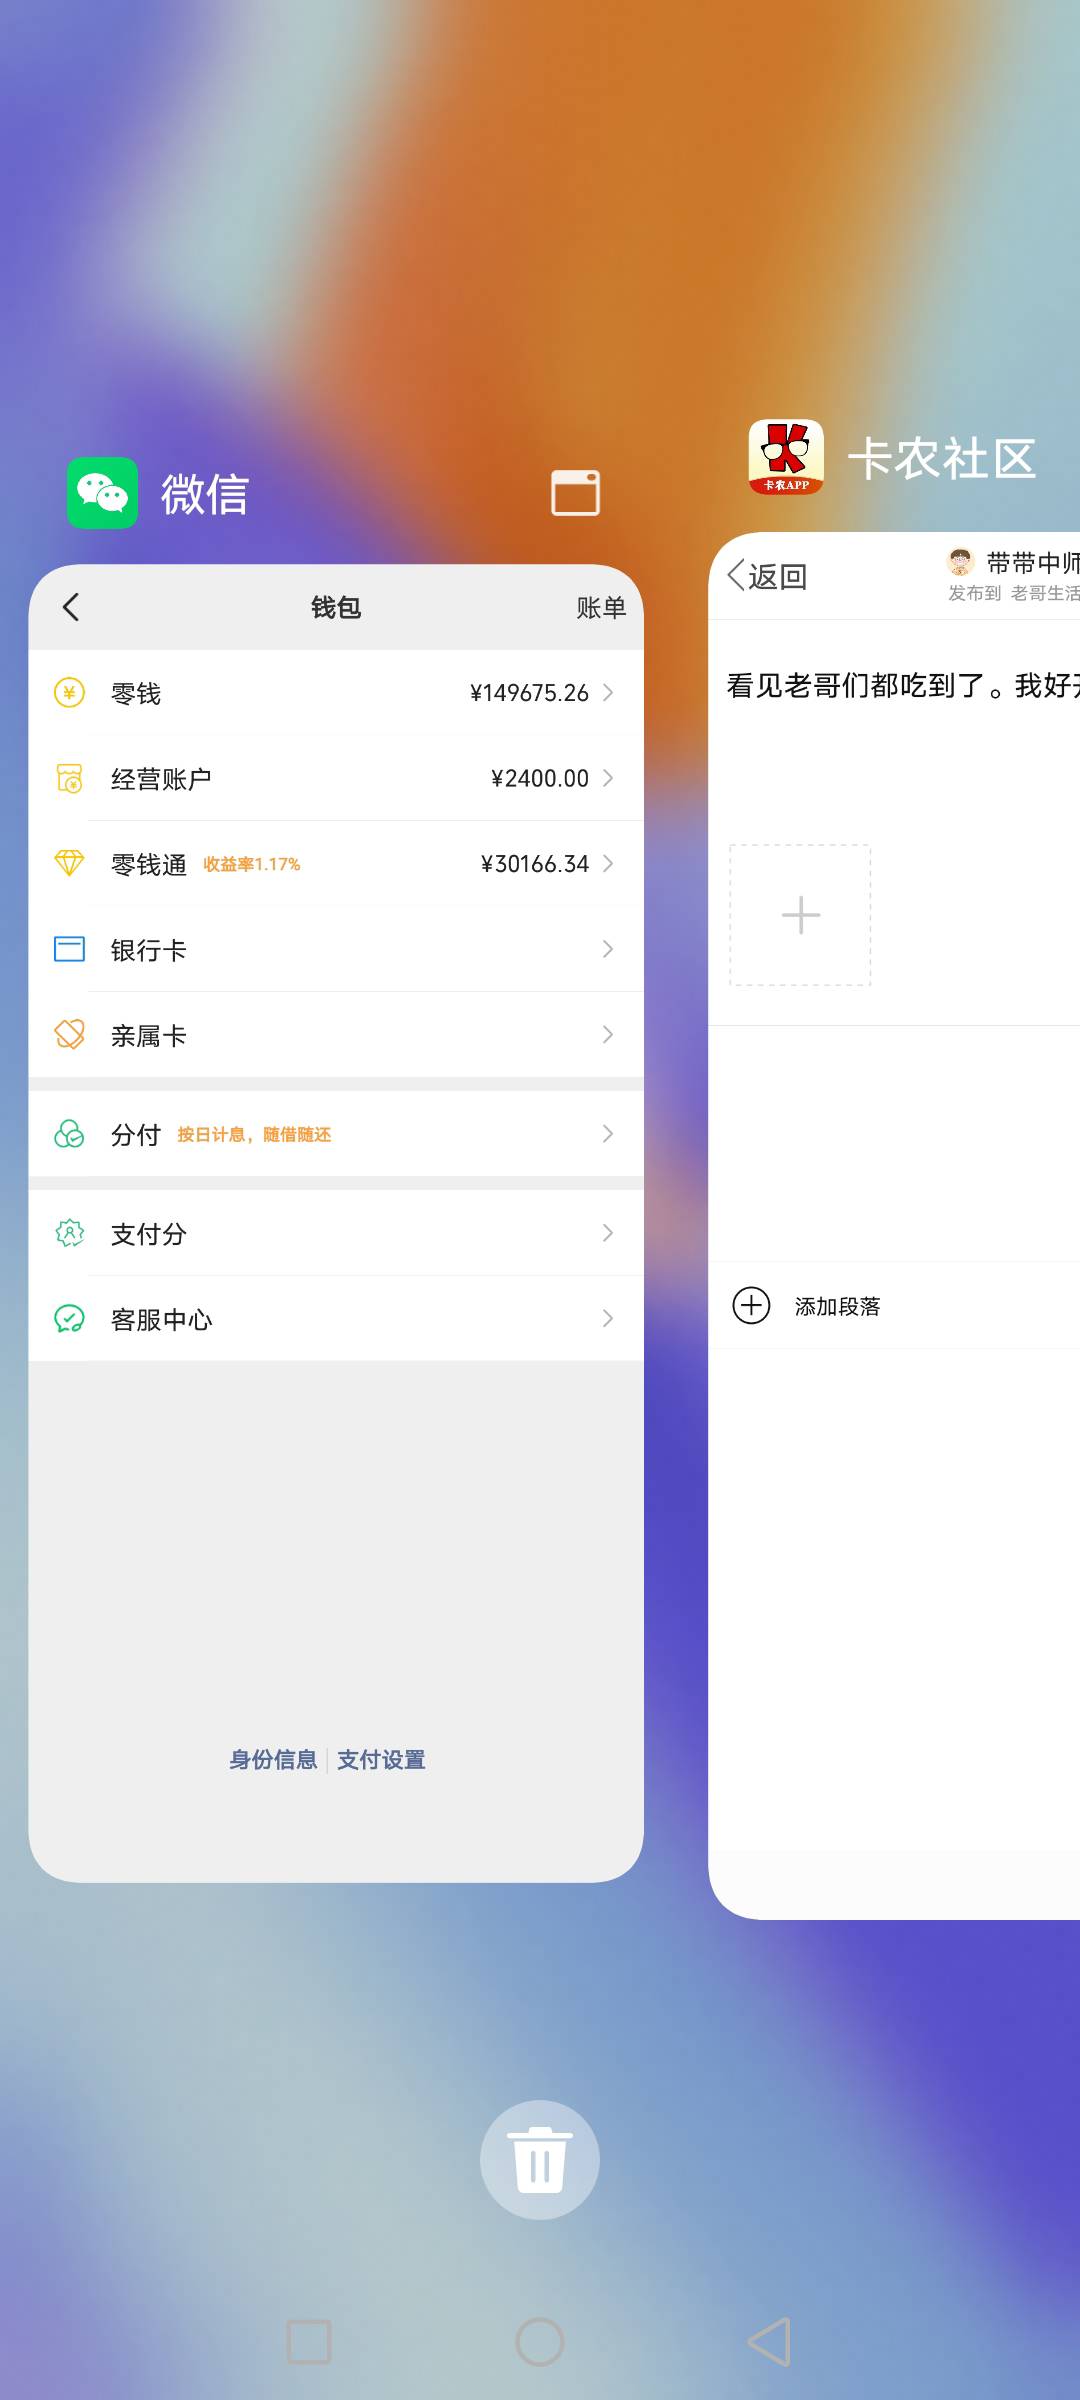1080x2400 pixels.
Task: Tap the 零钱通 diamond icon
Action: [x=69, y=863]
